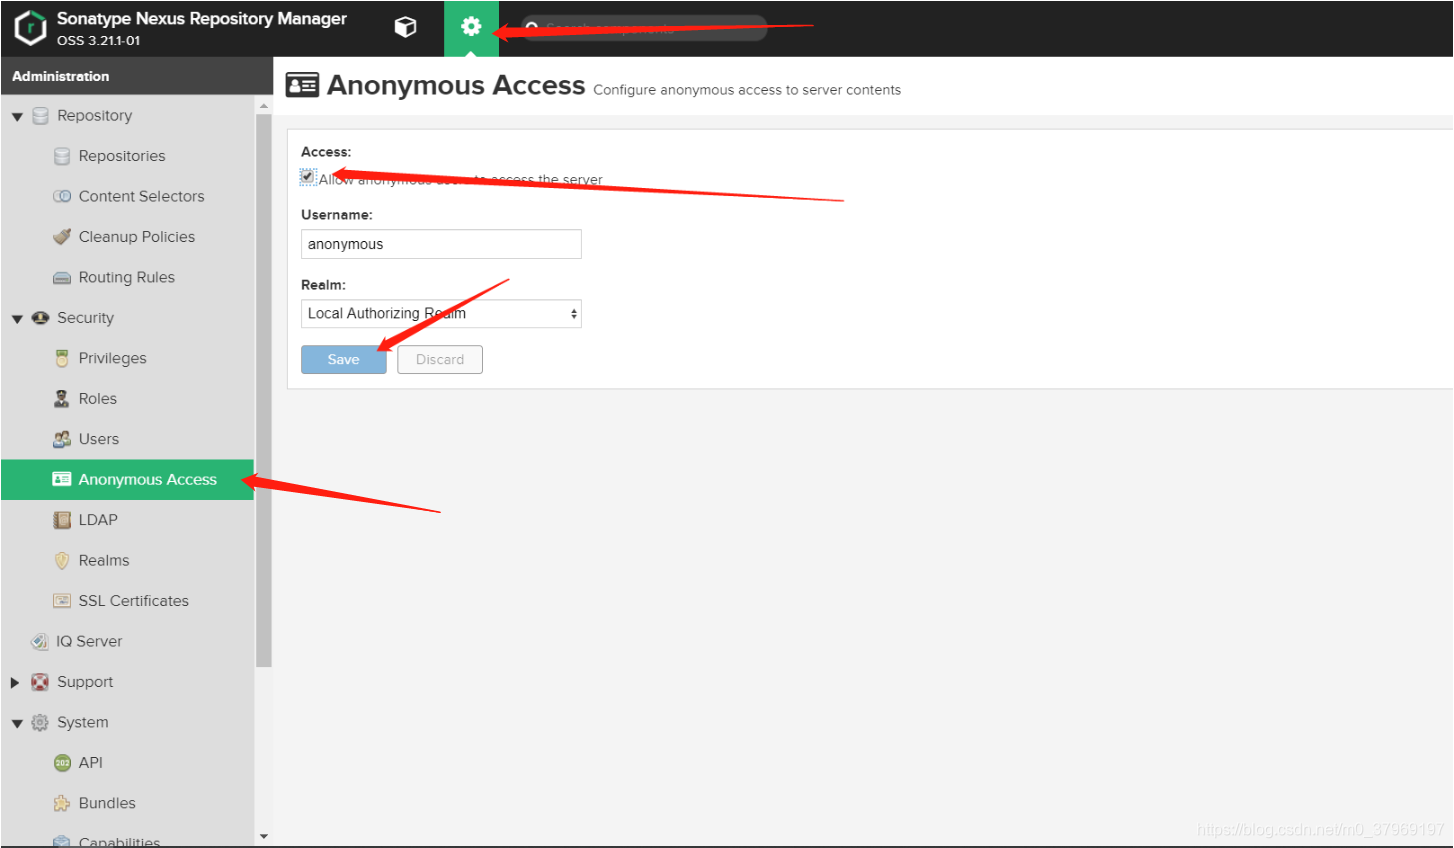The width and height of the screenshot is (1454, 848).
Task: Discard the anonymous access changes
Action: coord(440,360)
